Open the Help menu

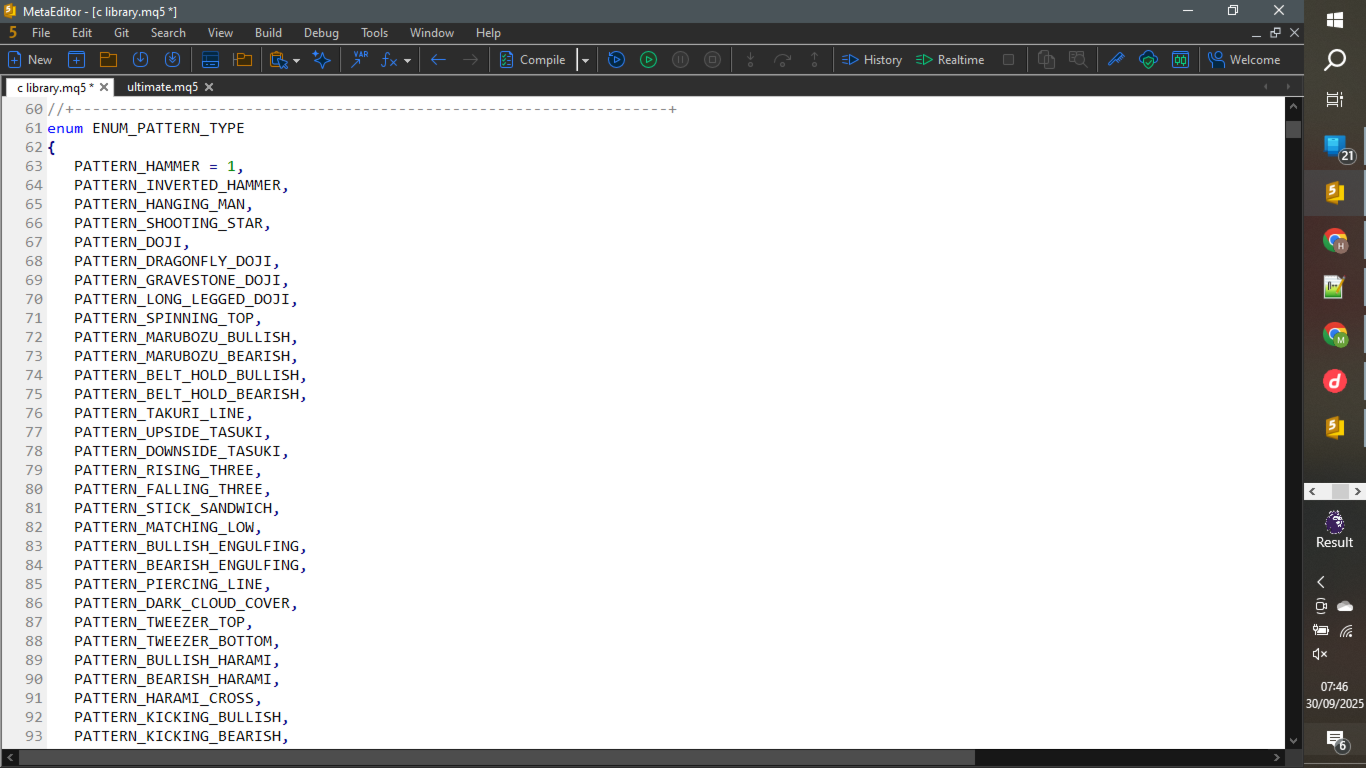tap(488, 33)
